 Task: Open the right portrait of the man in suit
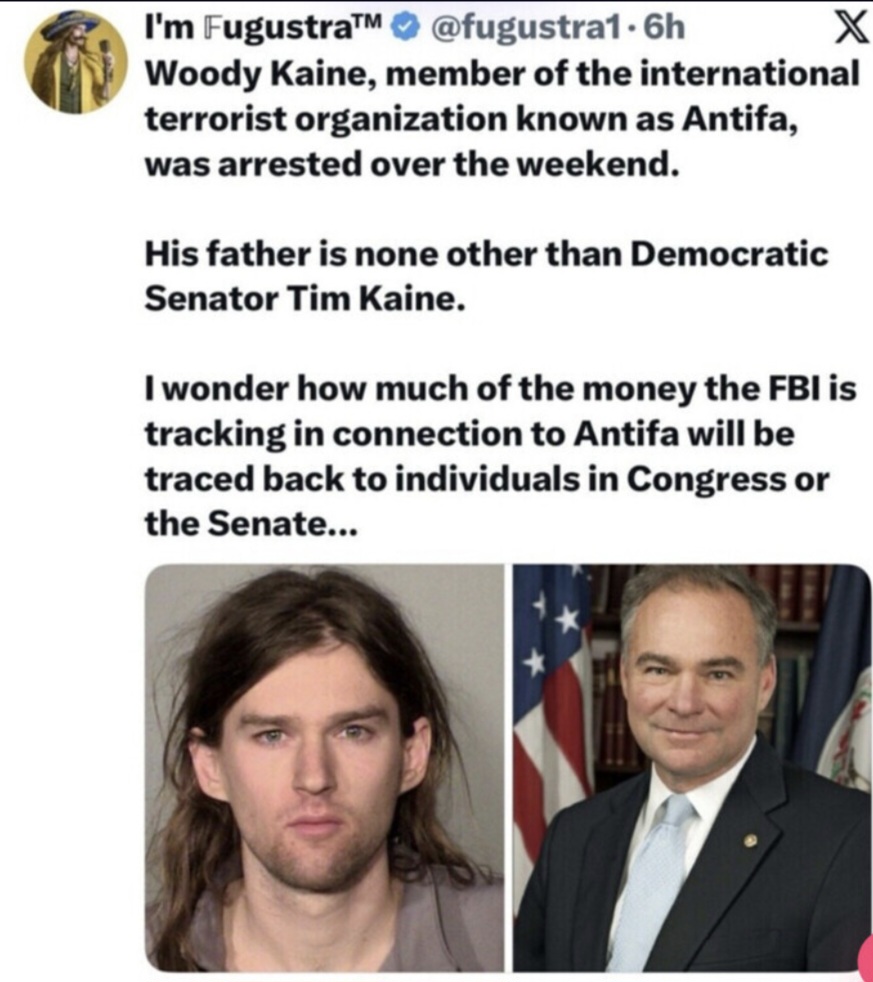tap(692, 768)
